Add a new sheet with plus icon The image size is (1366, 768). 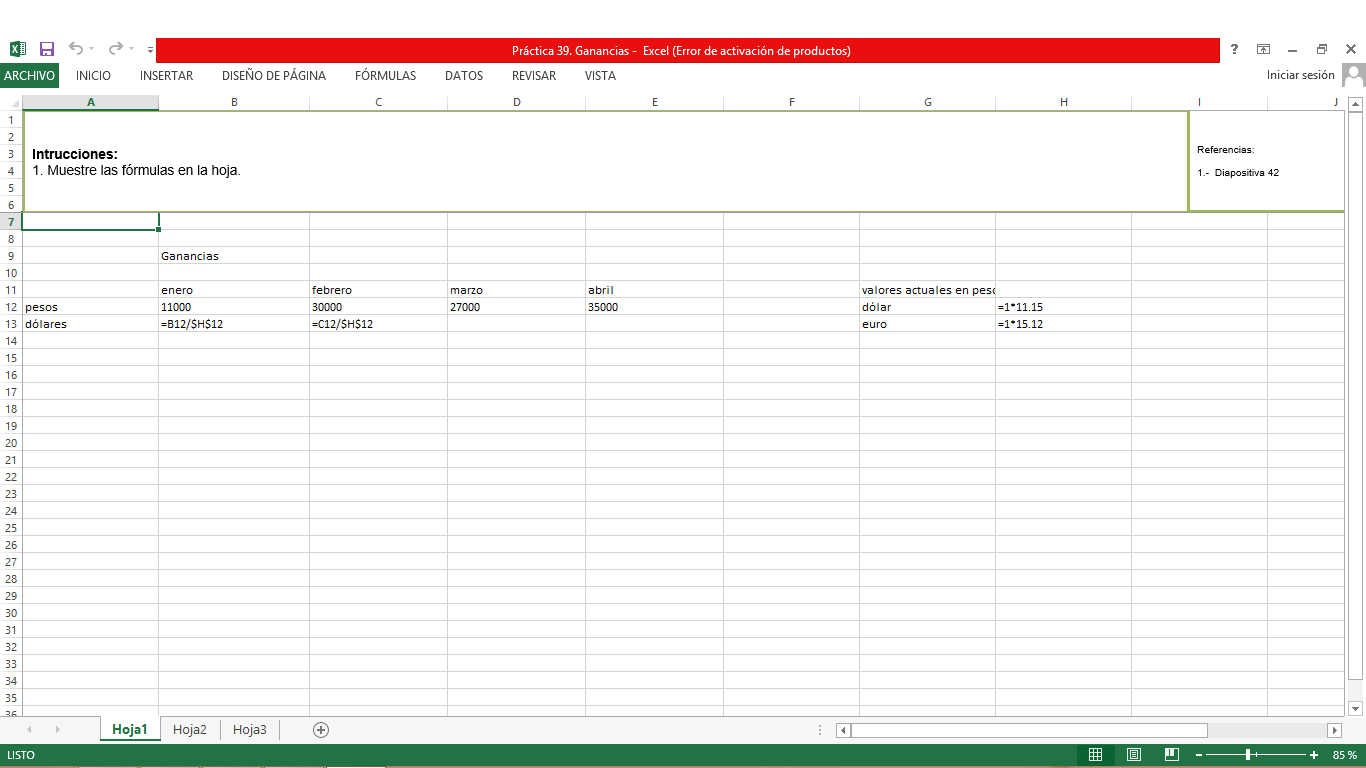(x=321, y=730)
